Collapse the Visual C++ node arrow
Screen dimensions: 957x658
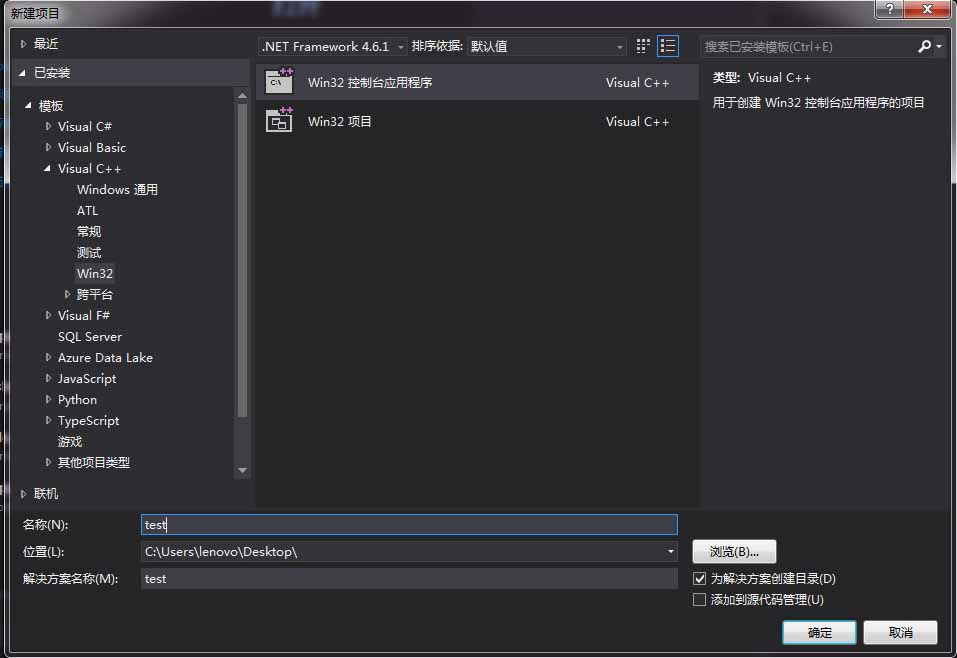(48, 168)
